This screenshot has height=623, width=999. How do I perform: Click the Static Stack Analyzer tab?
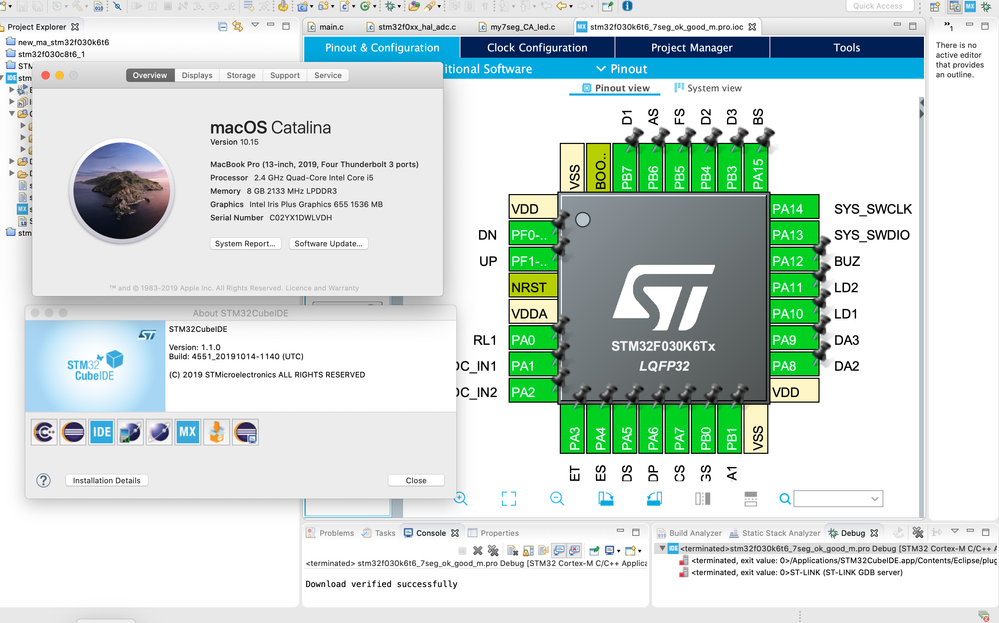[x=774, y=533]
